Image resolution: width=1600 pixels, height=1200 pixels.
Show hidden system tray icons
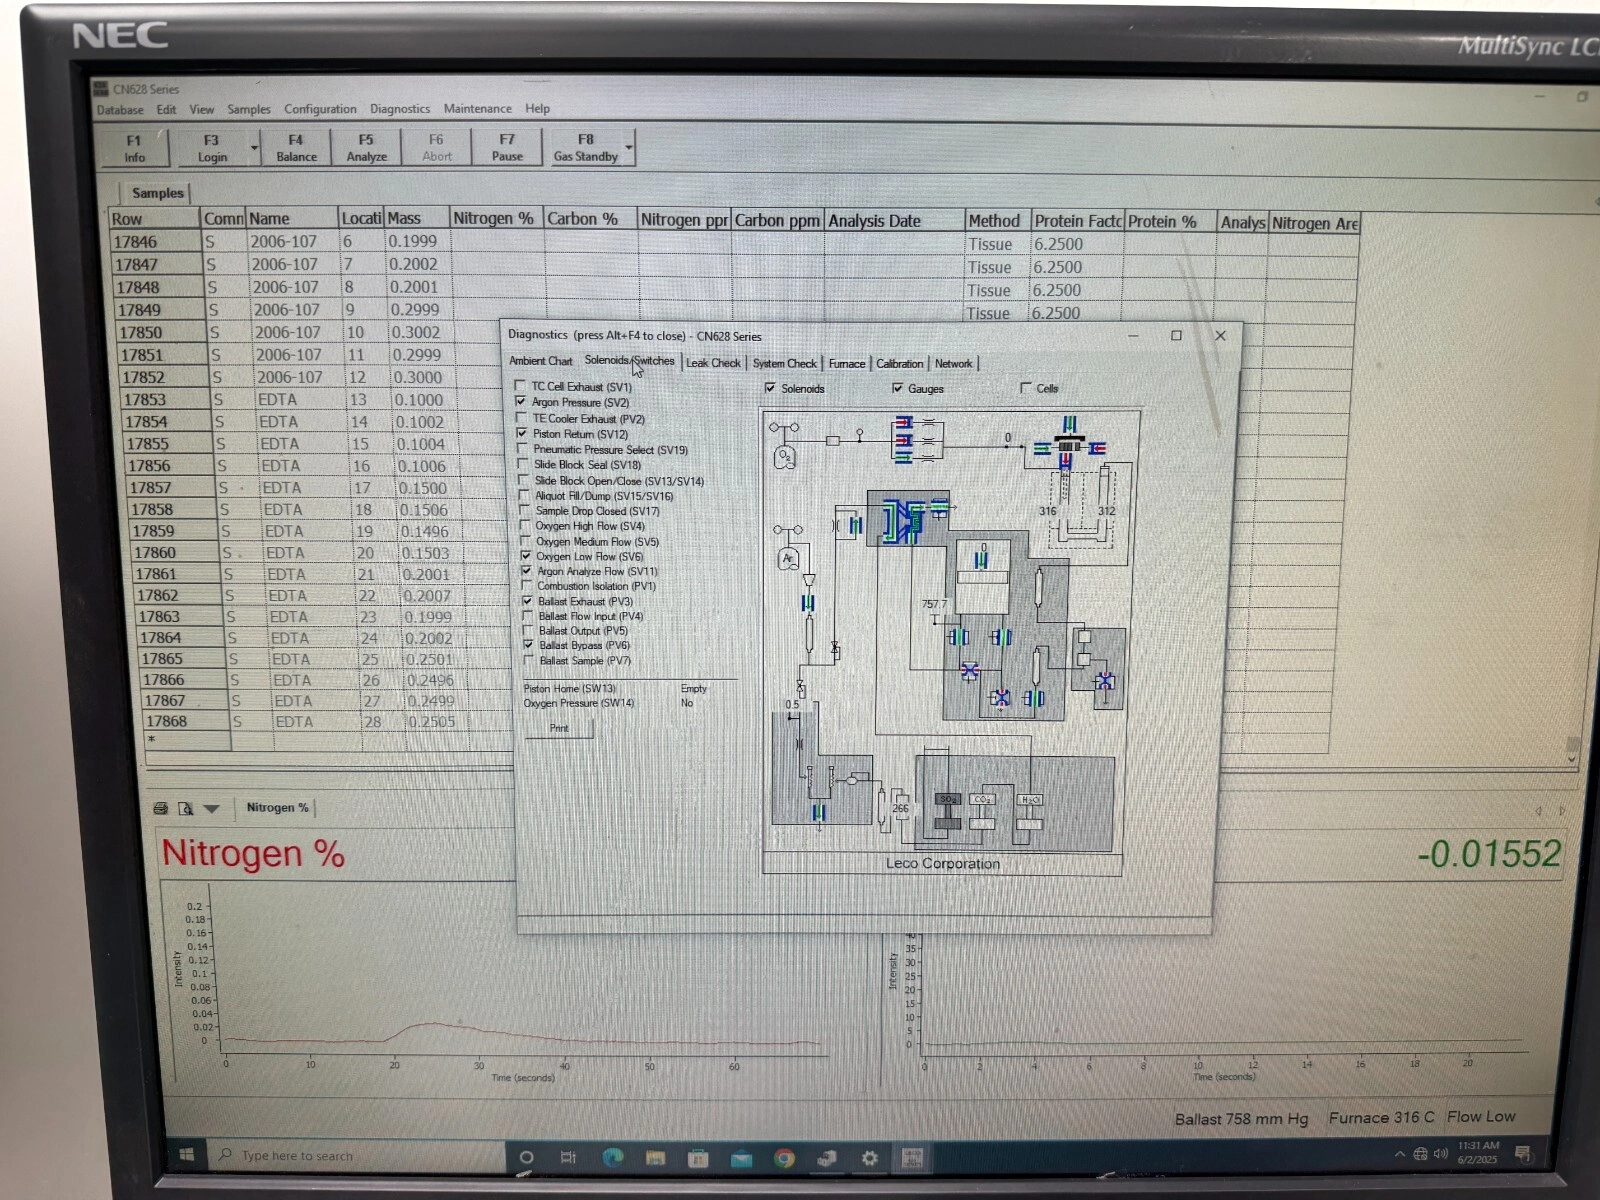1399,1154
